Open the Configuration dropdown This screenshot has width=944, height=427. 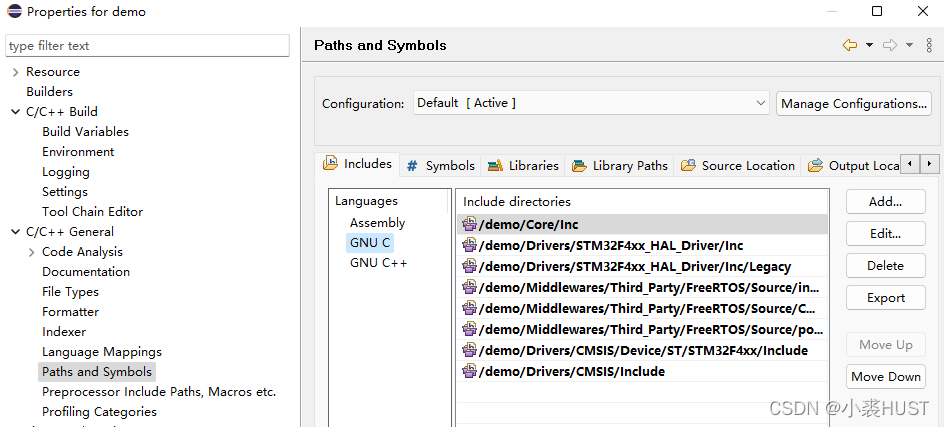[x=591, y=103]
